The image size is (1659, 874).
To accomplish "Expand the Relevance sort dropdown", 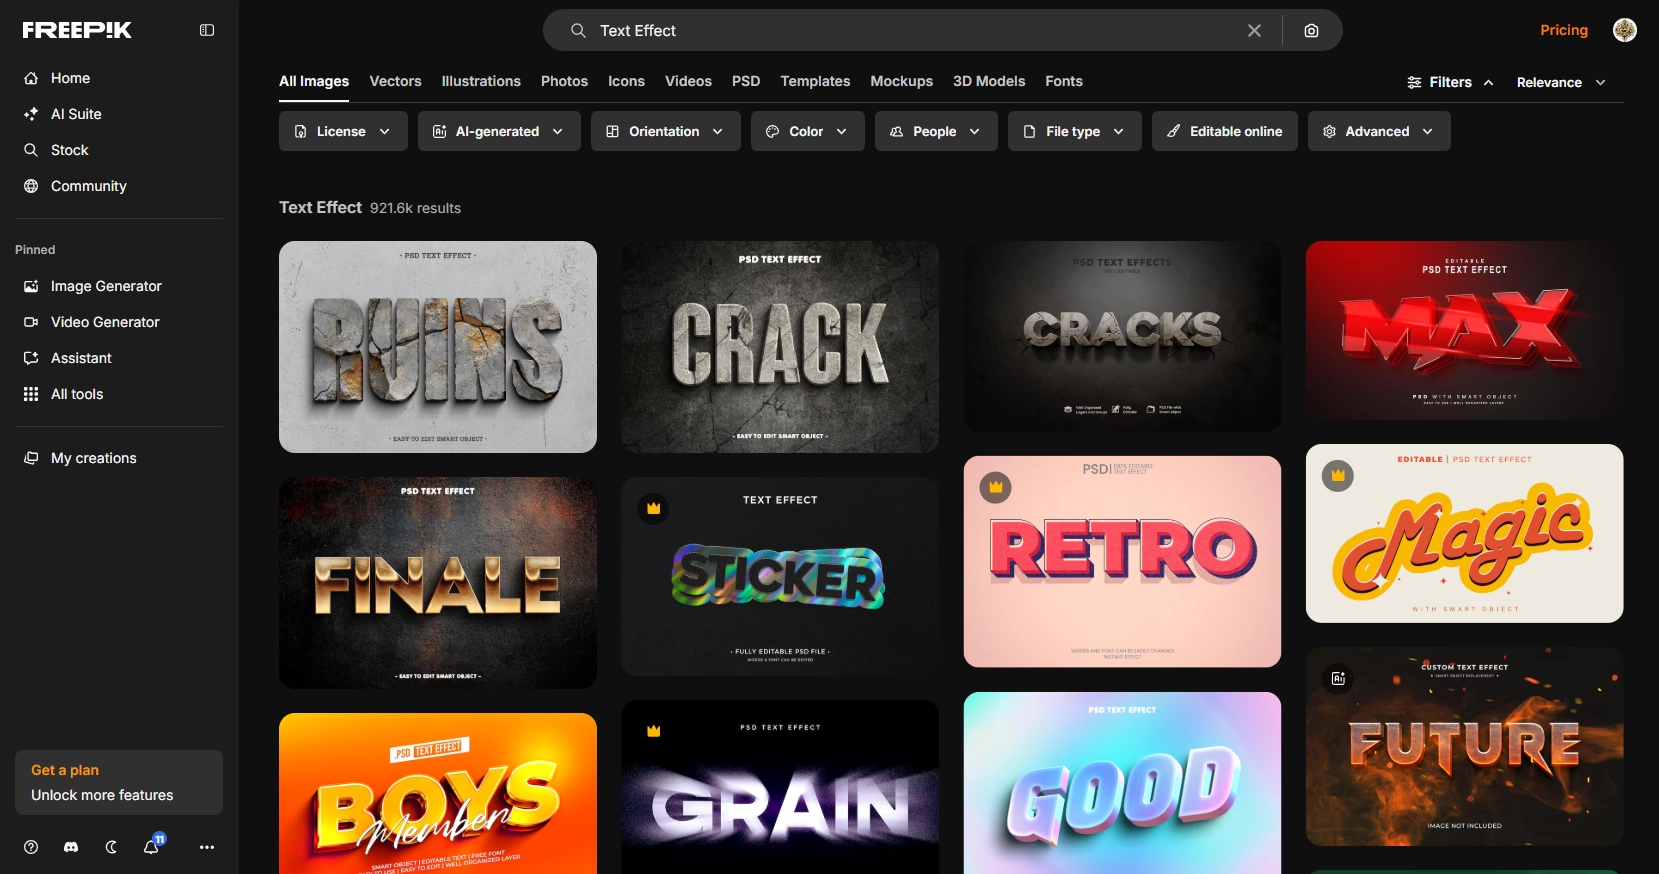I will [1560, 82].
